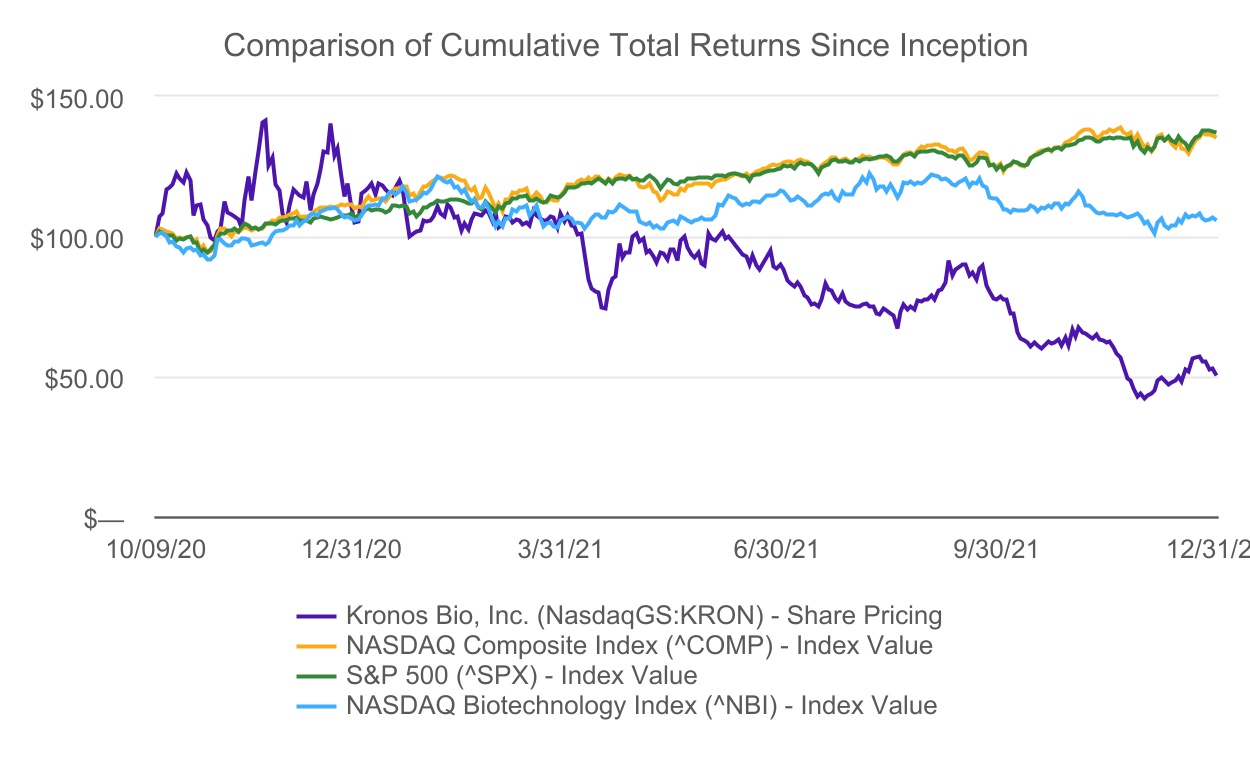The width and height of the screenshot is (1250, 760).
Task: Select the NASDAQ Composite Index legend label
Action: [639, 645]
